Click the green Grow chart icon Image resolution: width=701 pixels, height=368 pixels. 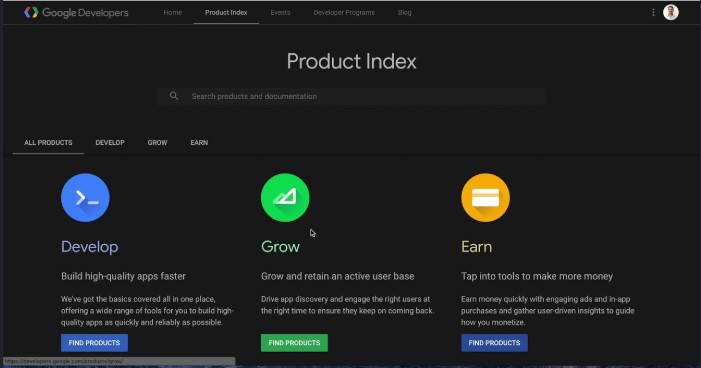(x=285, y=198)
